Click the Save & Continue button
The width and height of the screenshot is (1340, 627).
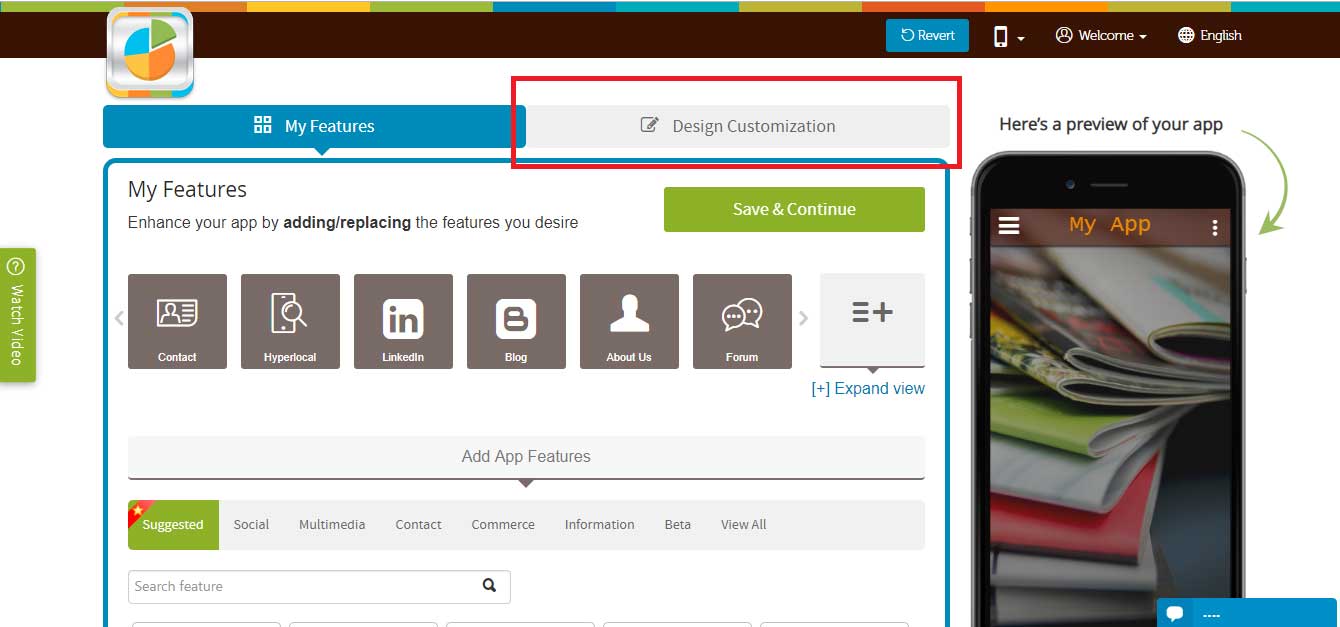coord(794,209)
